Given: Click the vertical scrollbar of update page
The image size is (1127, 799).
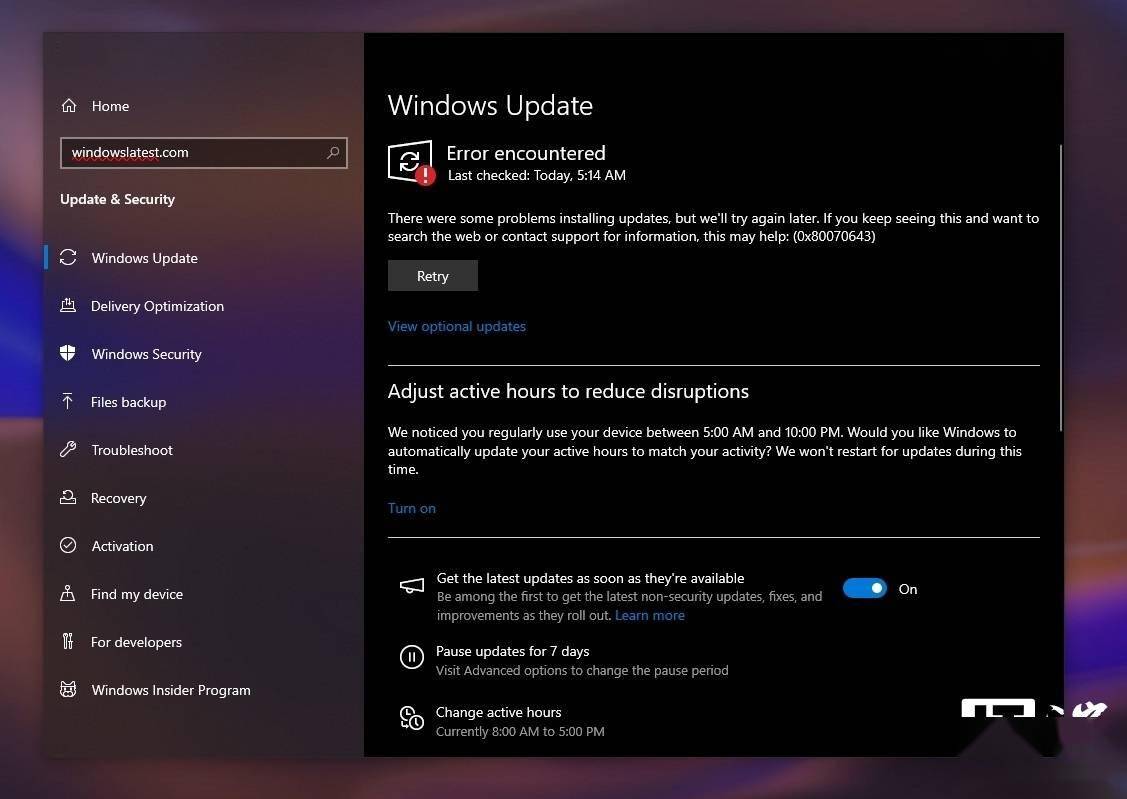Looking at the screenshot, I should (x=1060, y=287).
